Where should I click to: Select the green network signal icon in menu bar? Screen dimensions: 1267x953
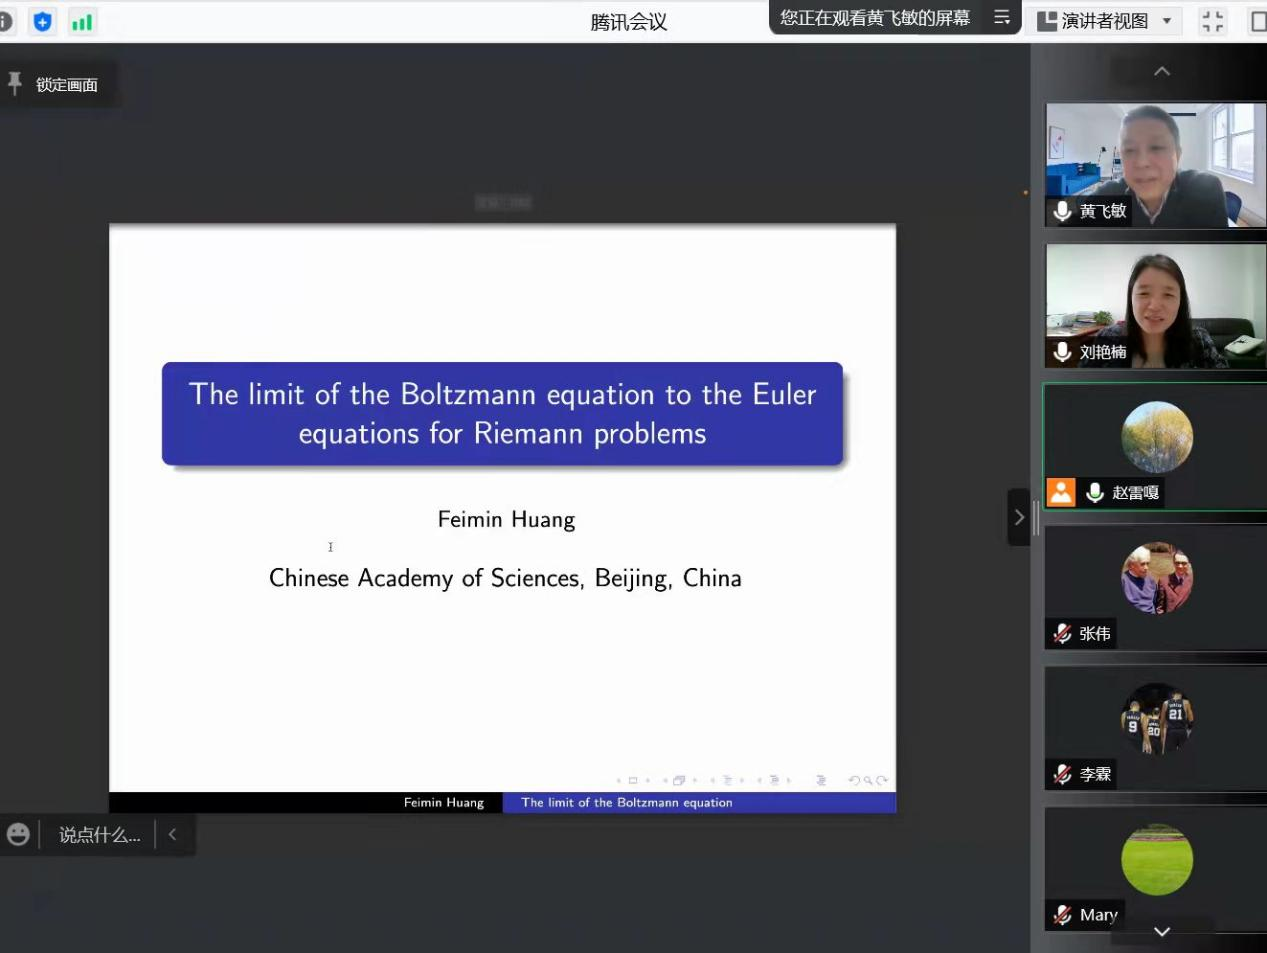pos(82,21)
